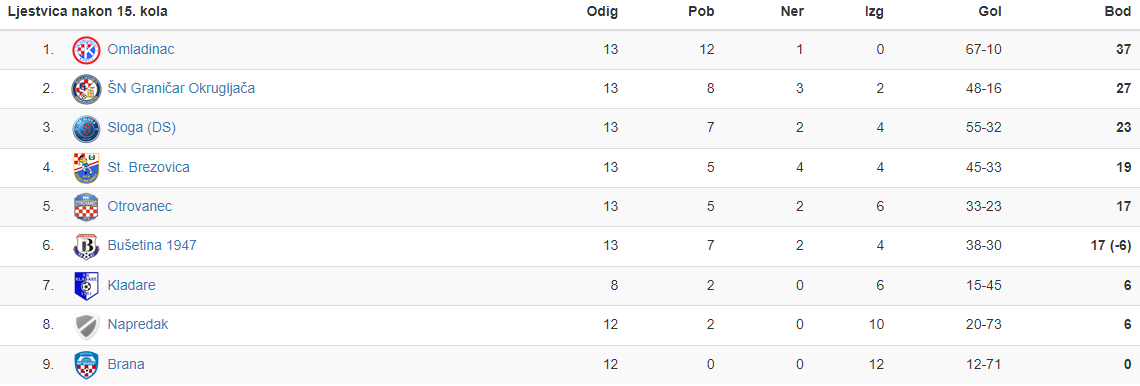Image resolution: width=1140 pixels, height=386 pixels.
Task: Click the Napredak grey shield icon
Action: 86,324
